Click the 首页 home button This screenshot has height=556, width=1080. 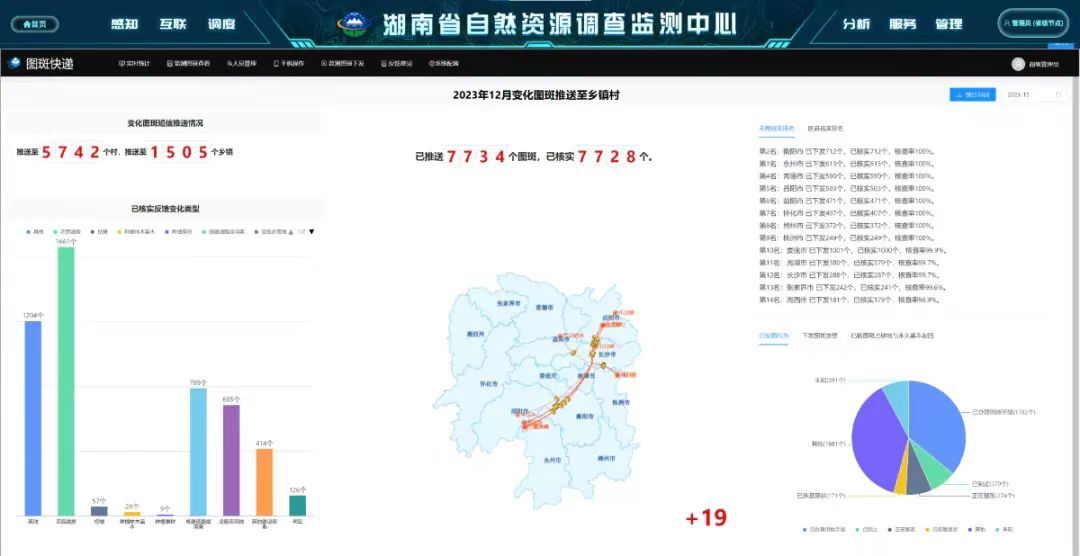point(34,24)
